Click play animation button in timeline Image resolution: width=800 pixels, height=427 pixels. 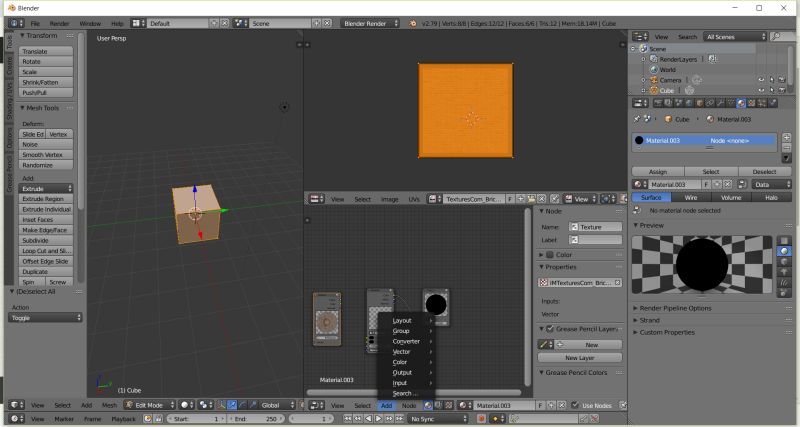(x=378, y=418)
